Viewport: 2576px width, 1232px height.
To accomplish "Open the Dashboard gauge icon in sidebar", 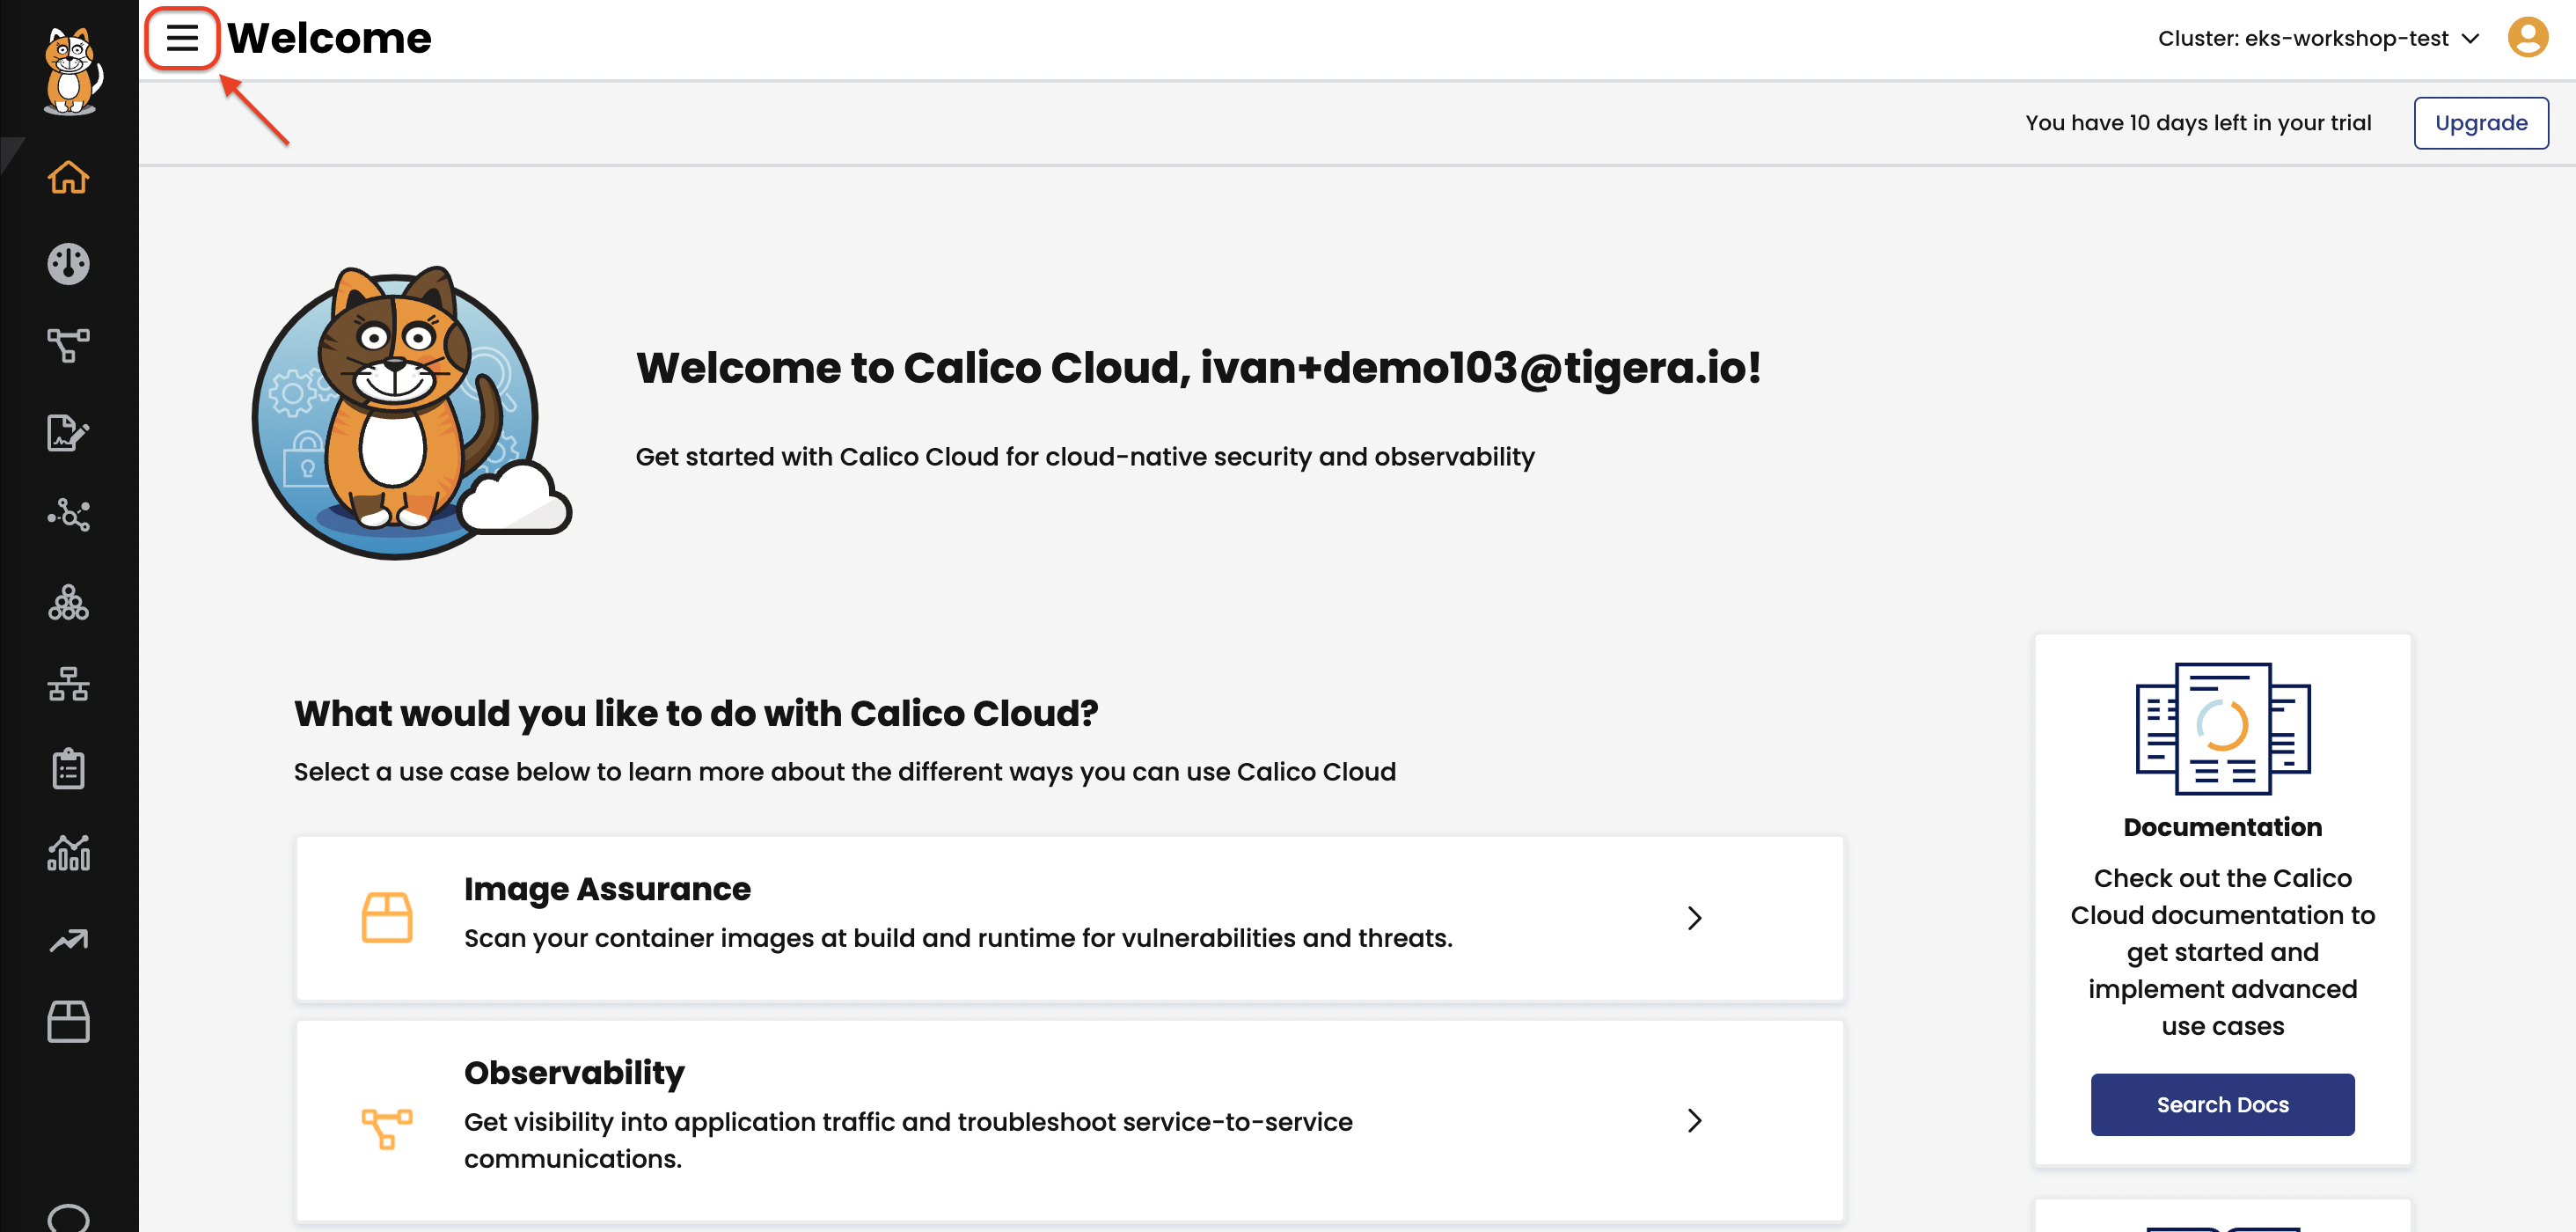I will tap(68, 264).
